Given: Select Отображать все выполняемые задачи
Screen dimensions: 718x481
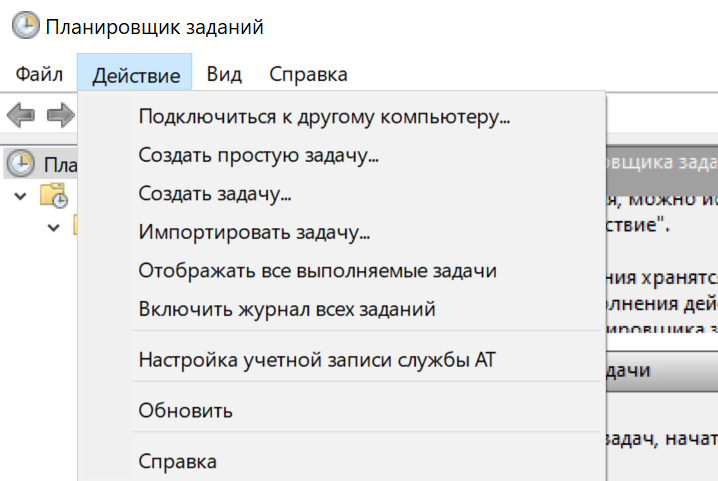Looking at the screenshot, I should (x=317, y=271).
